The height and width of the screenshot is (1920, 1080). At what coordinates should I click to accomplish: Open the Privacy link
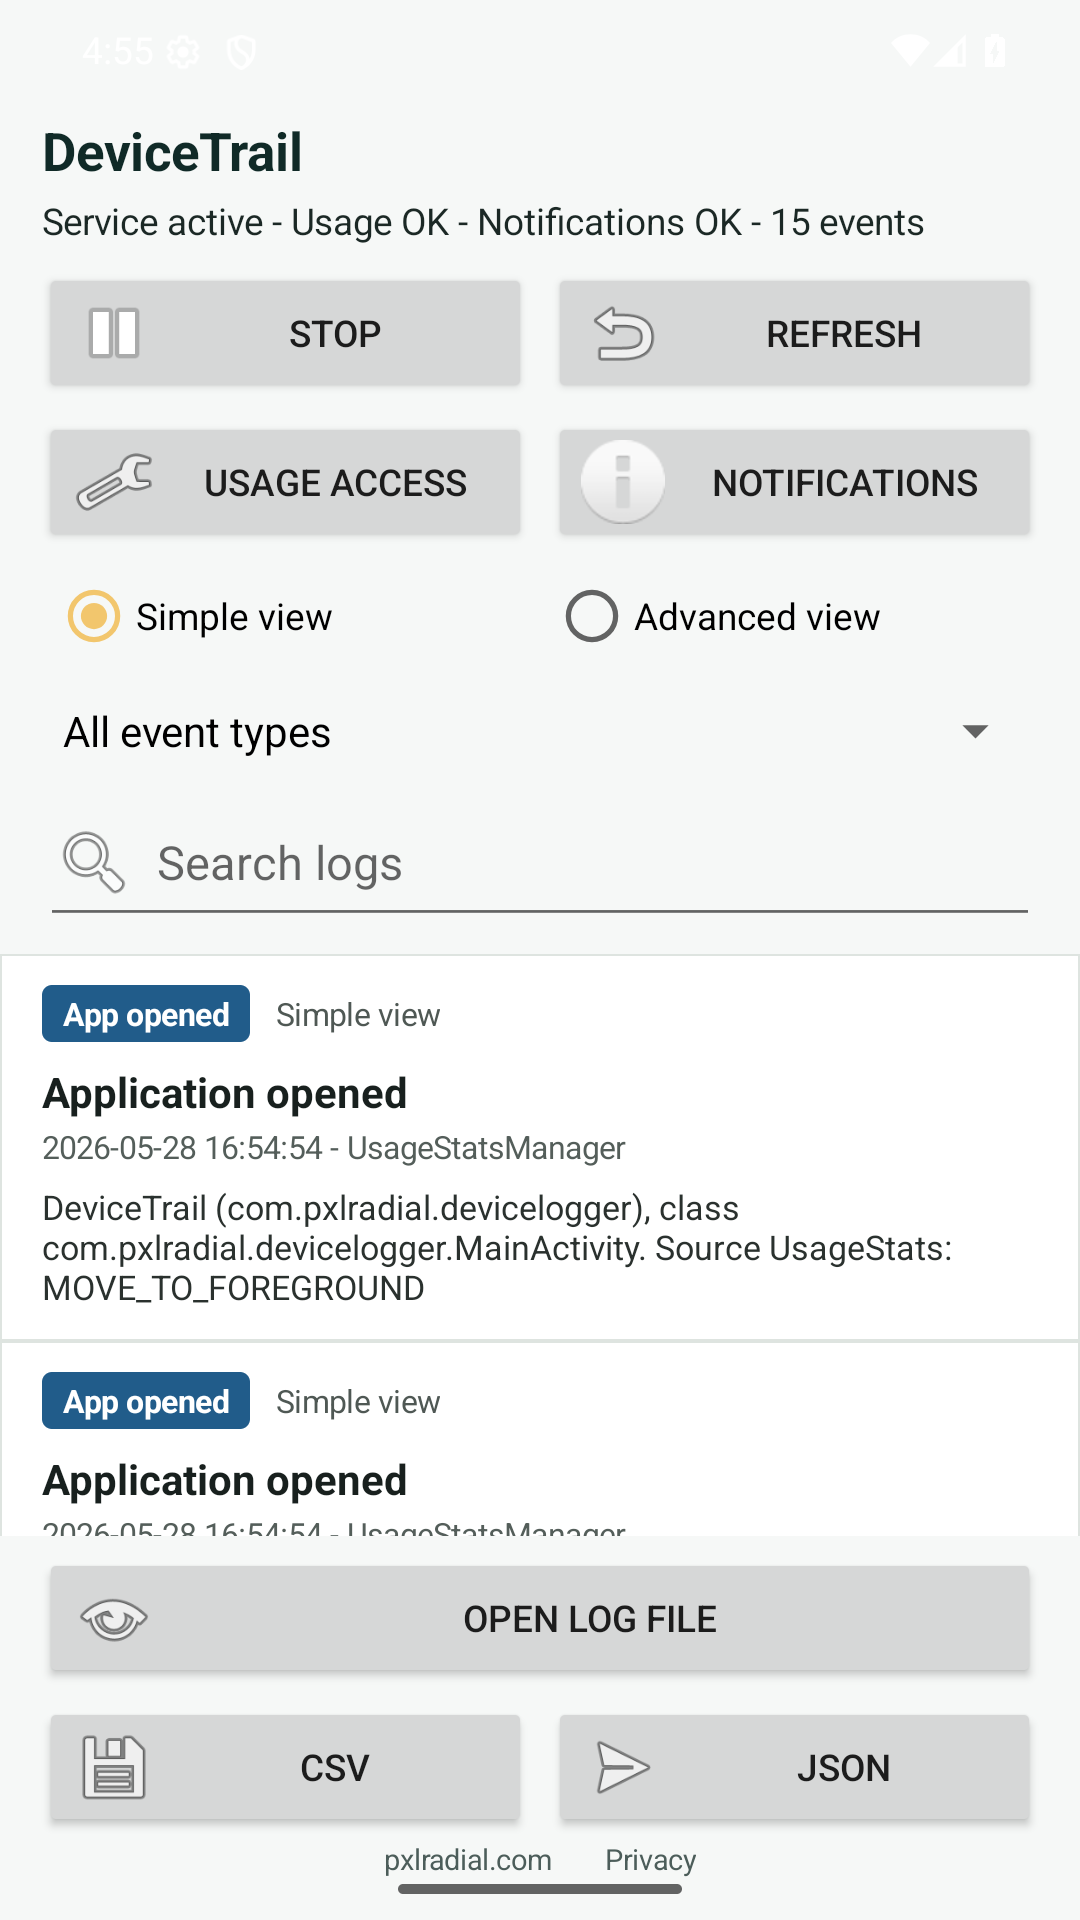(x=650, y=1860)
